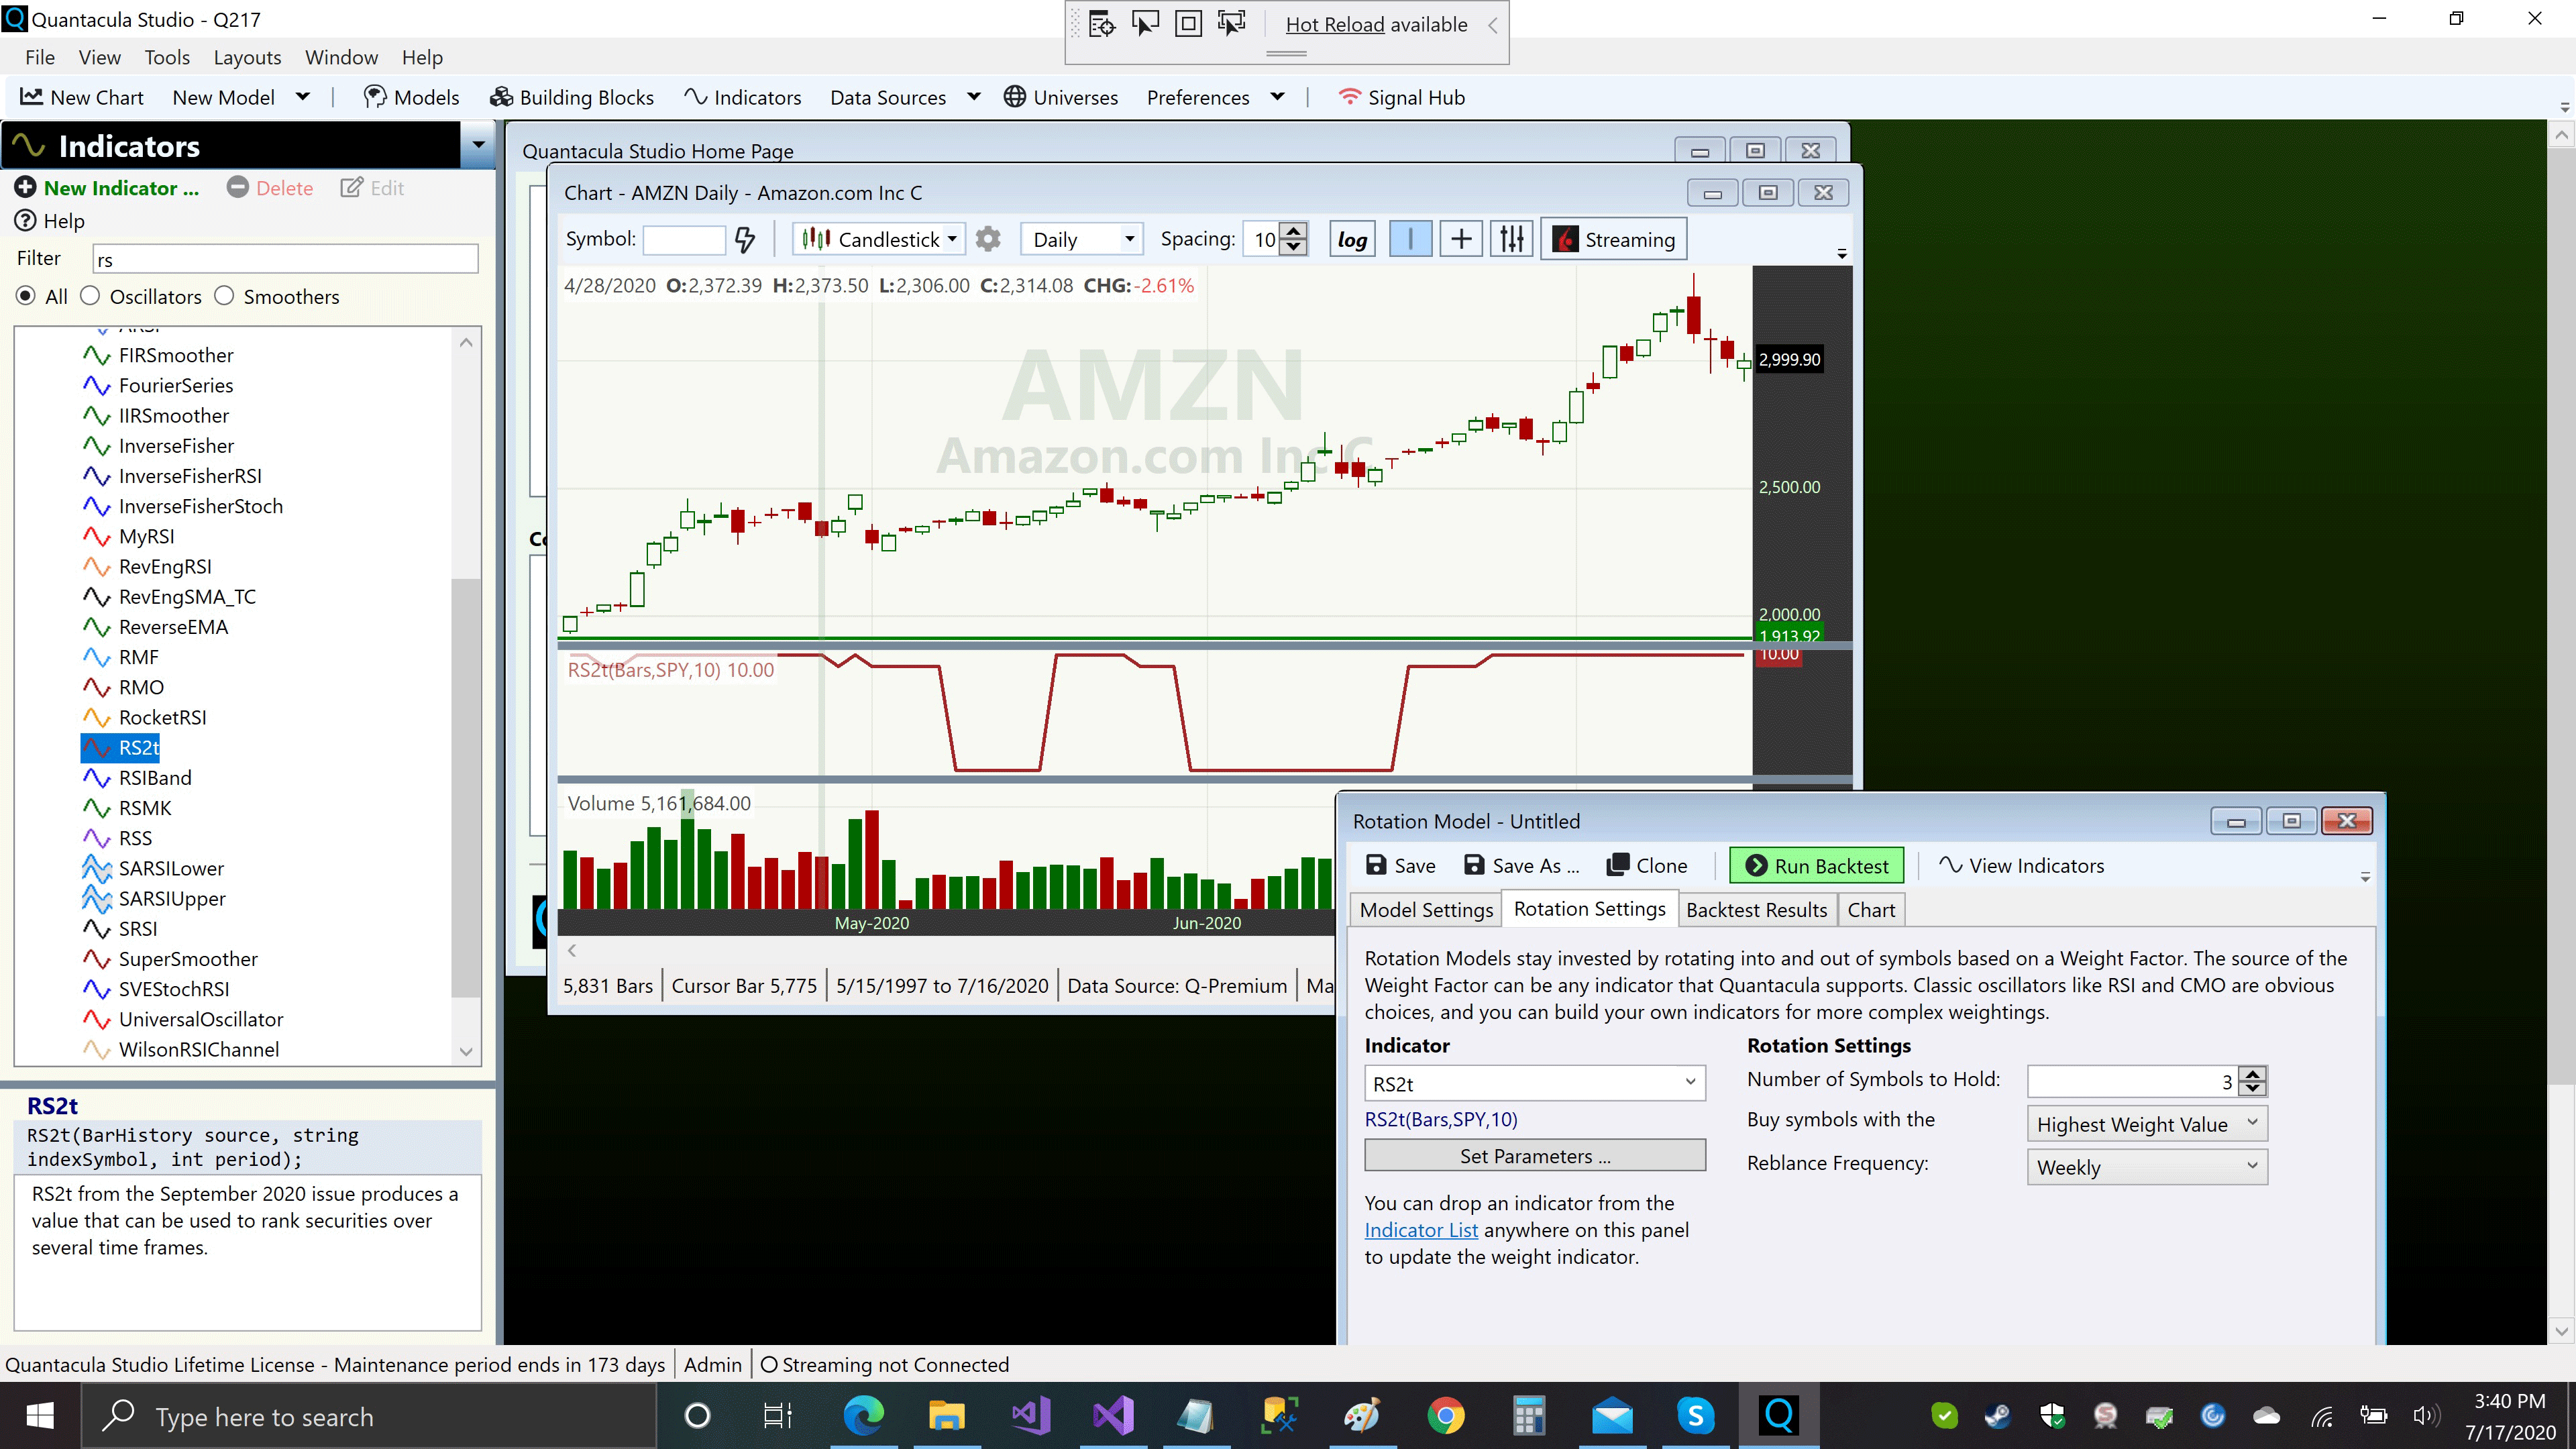Image resolution: width=2576 pixels, height=1449 pixels.
Task: Switch to the Model Settings tab
Action: [1426, 909]
